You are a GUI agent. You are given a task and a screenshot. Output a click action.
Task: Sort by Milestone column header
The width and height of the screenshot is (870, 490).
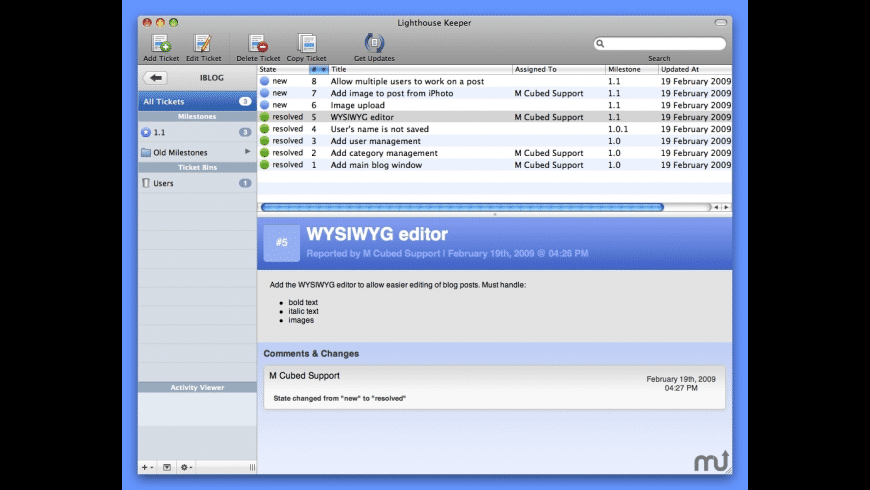click(x=632, y=69)
